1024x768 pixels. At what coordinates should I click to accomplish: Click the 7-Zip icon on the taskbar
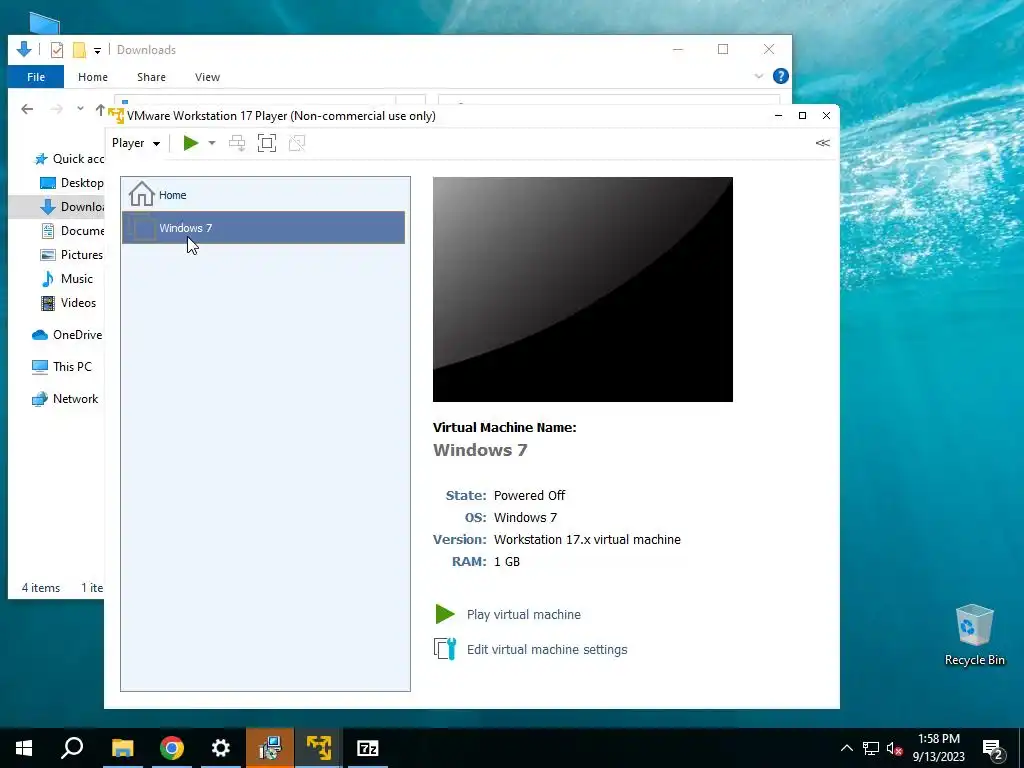point(368,748)
